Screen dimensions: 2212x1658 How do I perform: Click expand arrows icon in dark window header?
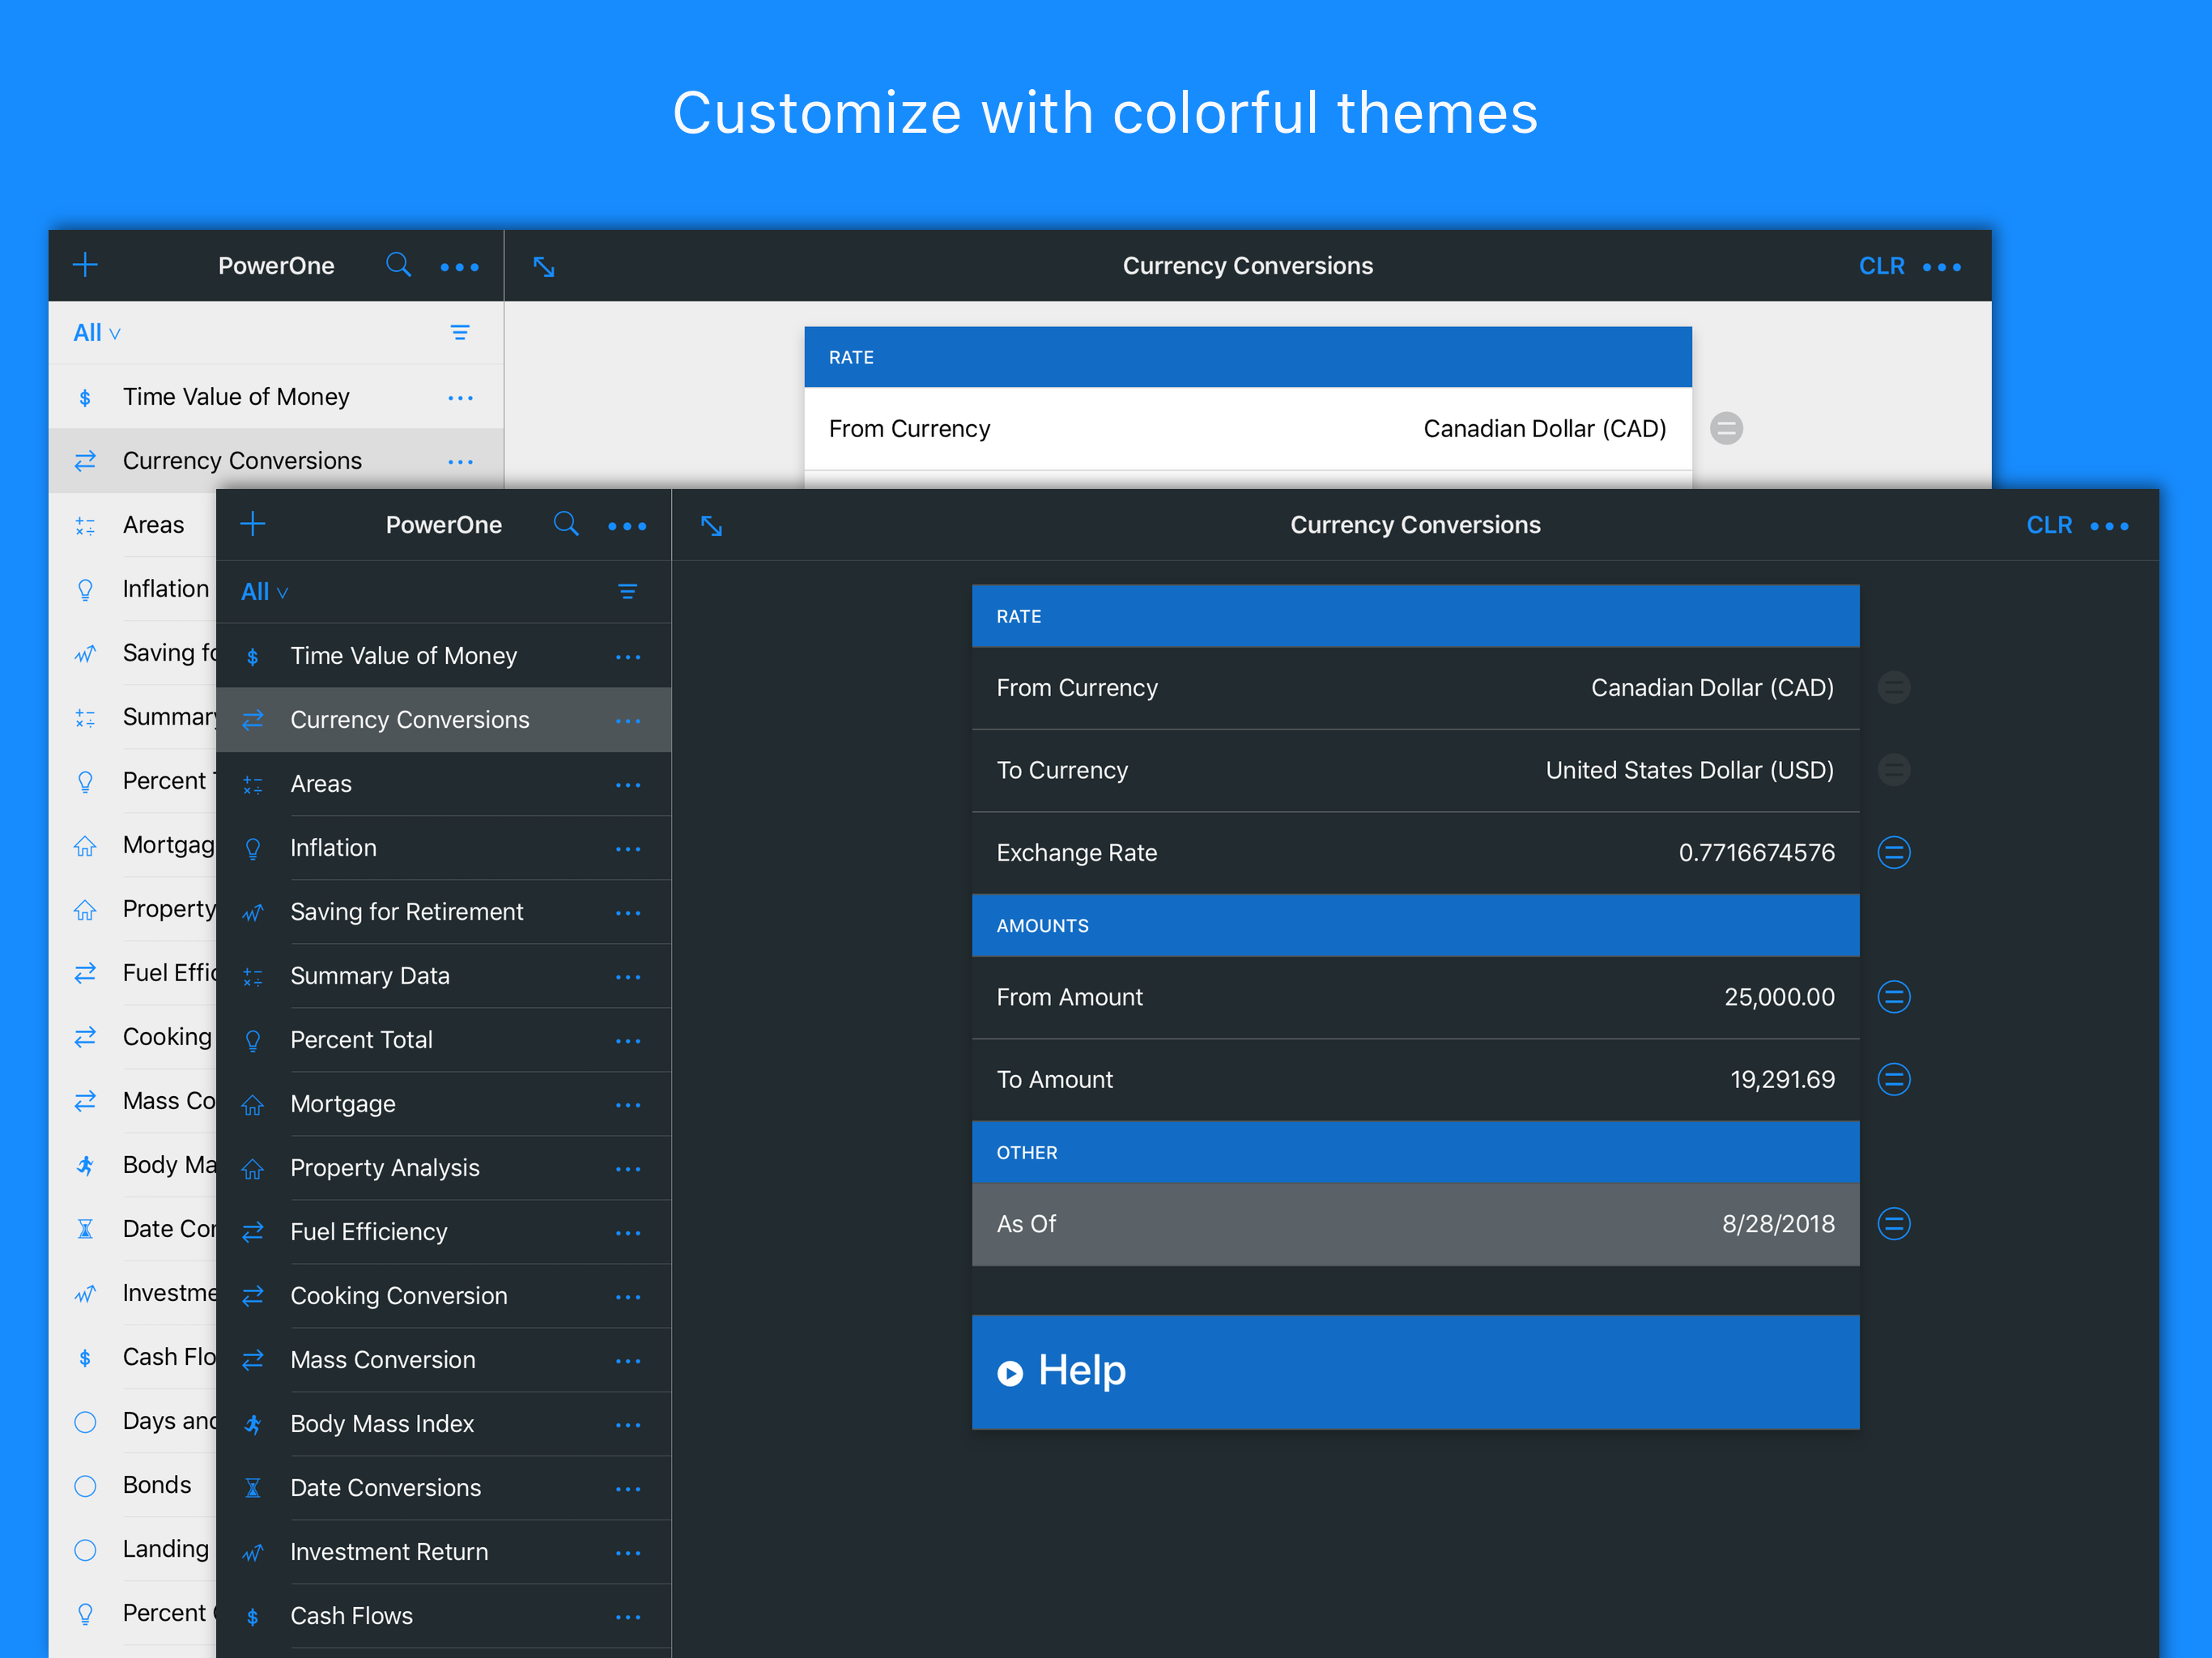711,525
